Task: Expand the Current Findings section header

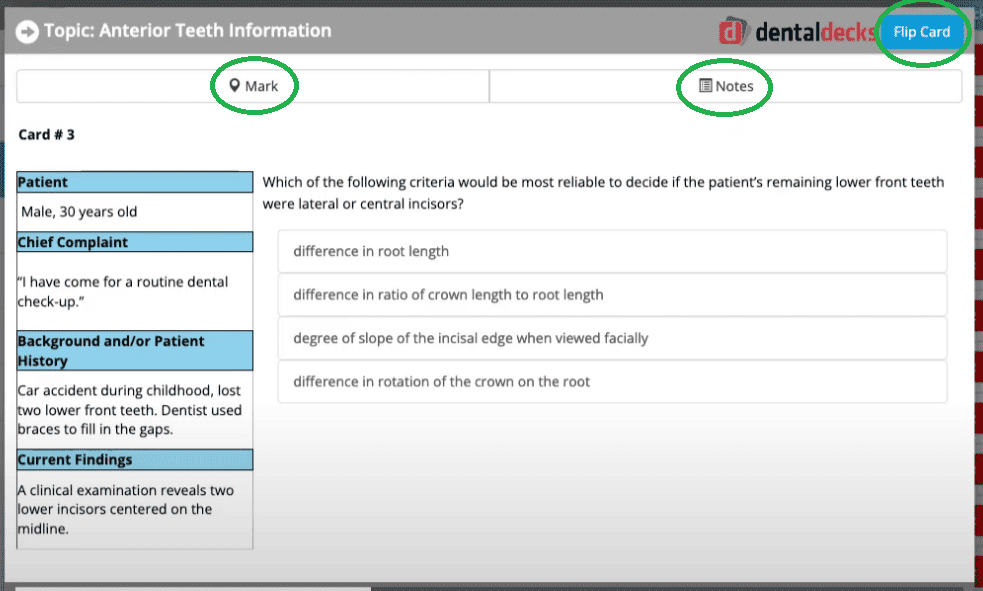Action: pos(134,459)
